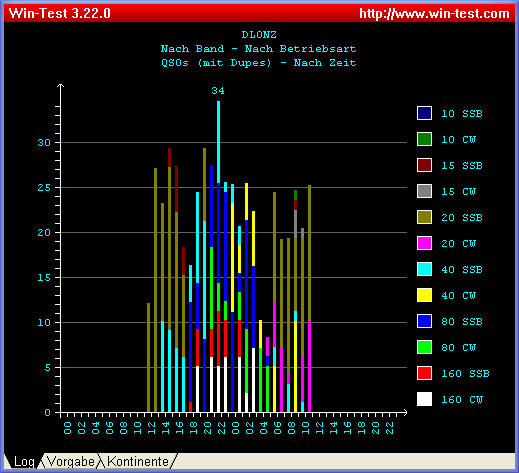
Task: Select the Log tab
Action: [24, 462]
